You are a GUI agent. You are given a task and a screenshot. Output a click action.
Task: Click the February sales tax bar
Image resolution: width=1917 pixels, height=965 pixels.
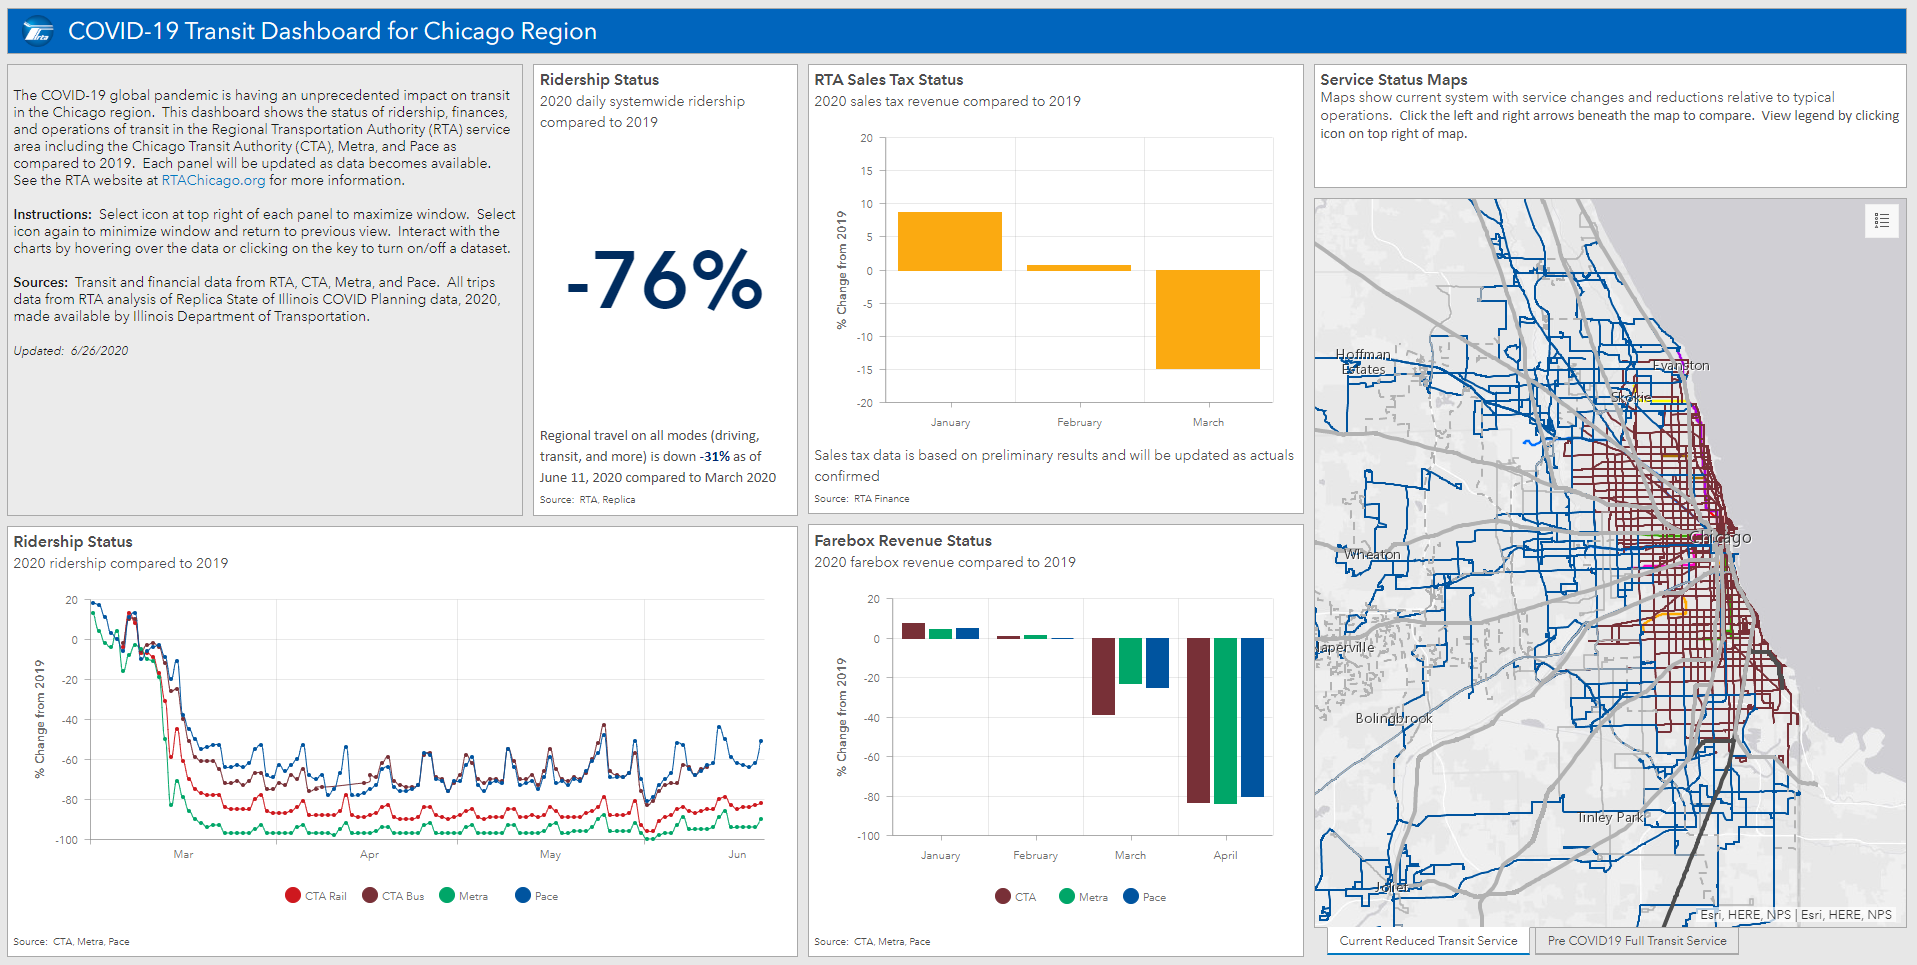coord(1079,268)
